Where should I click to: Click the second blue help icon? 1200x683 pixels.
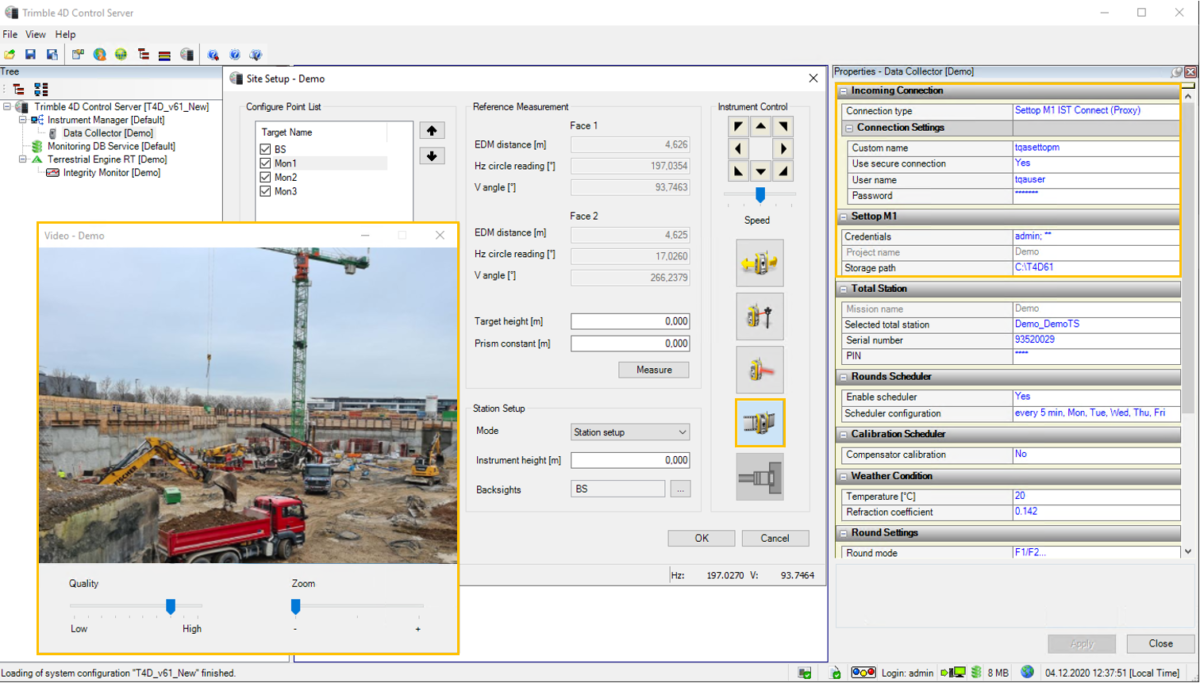coord(235,55)
